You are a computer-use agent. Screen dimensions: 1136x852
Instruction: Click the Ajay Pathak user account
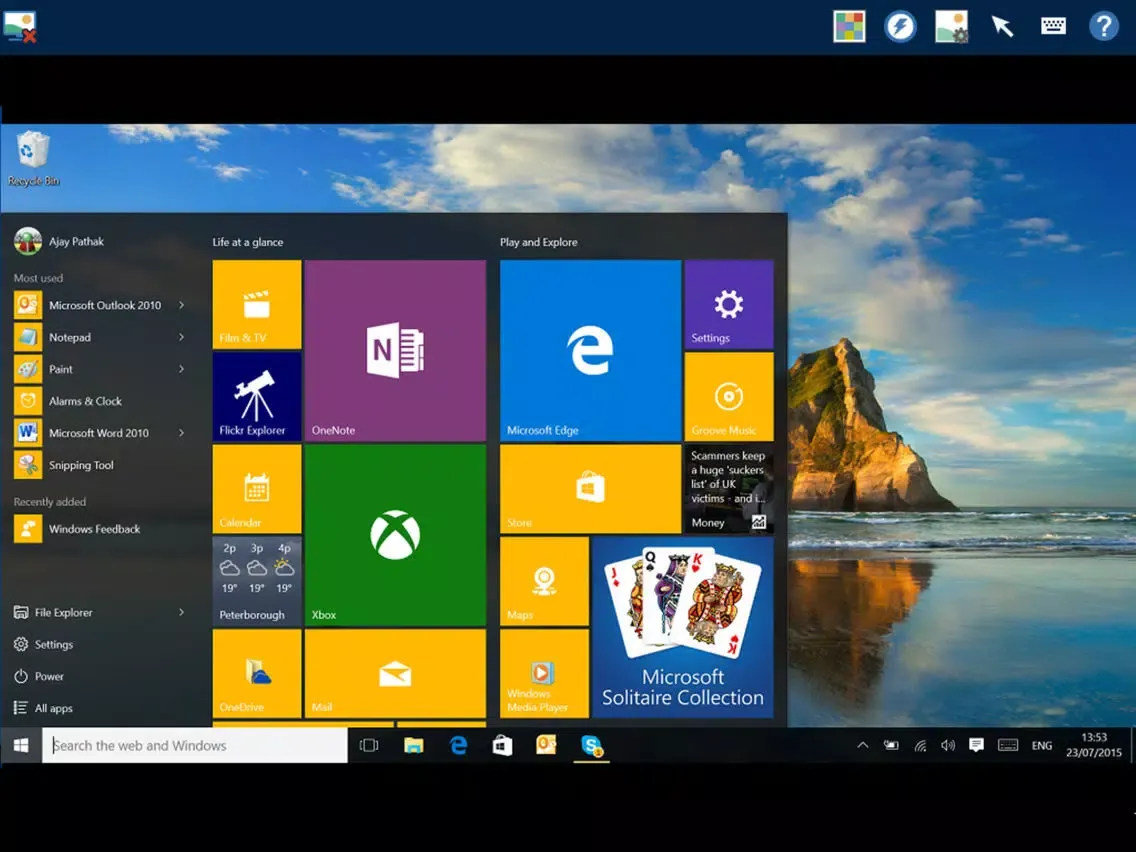tap(59, 241)
